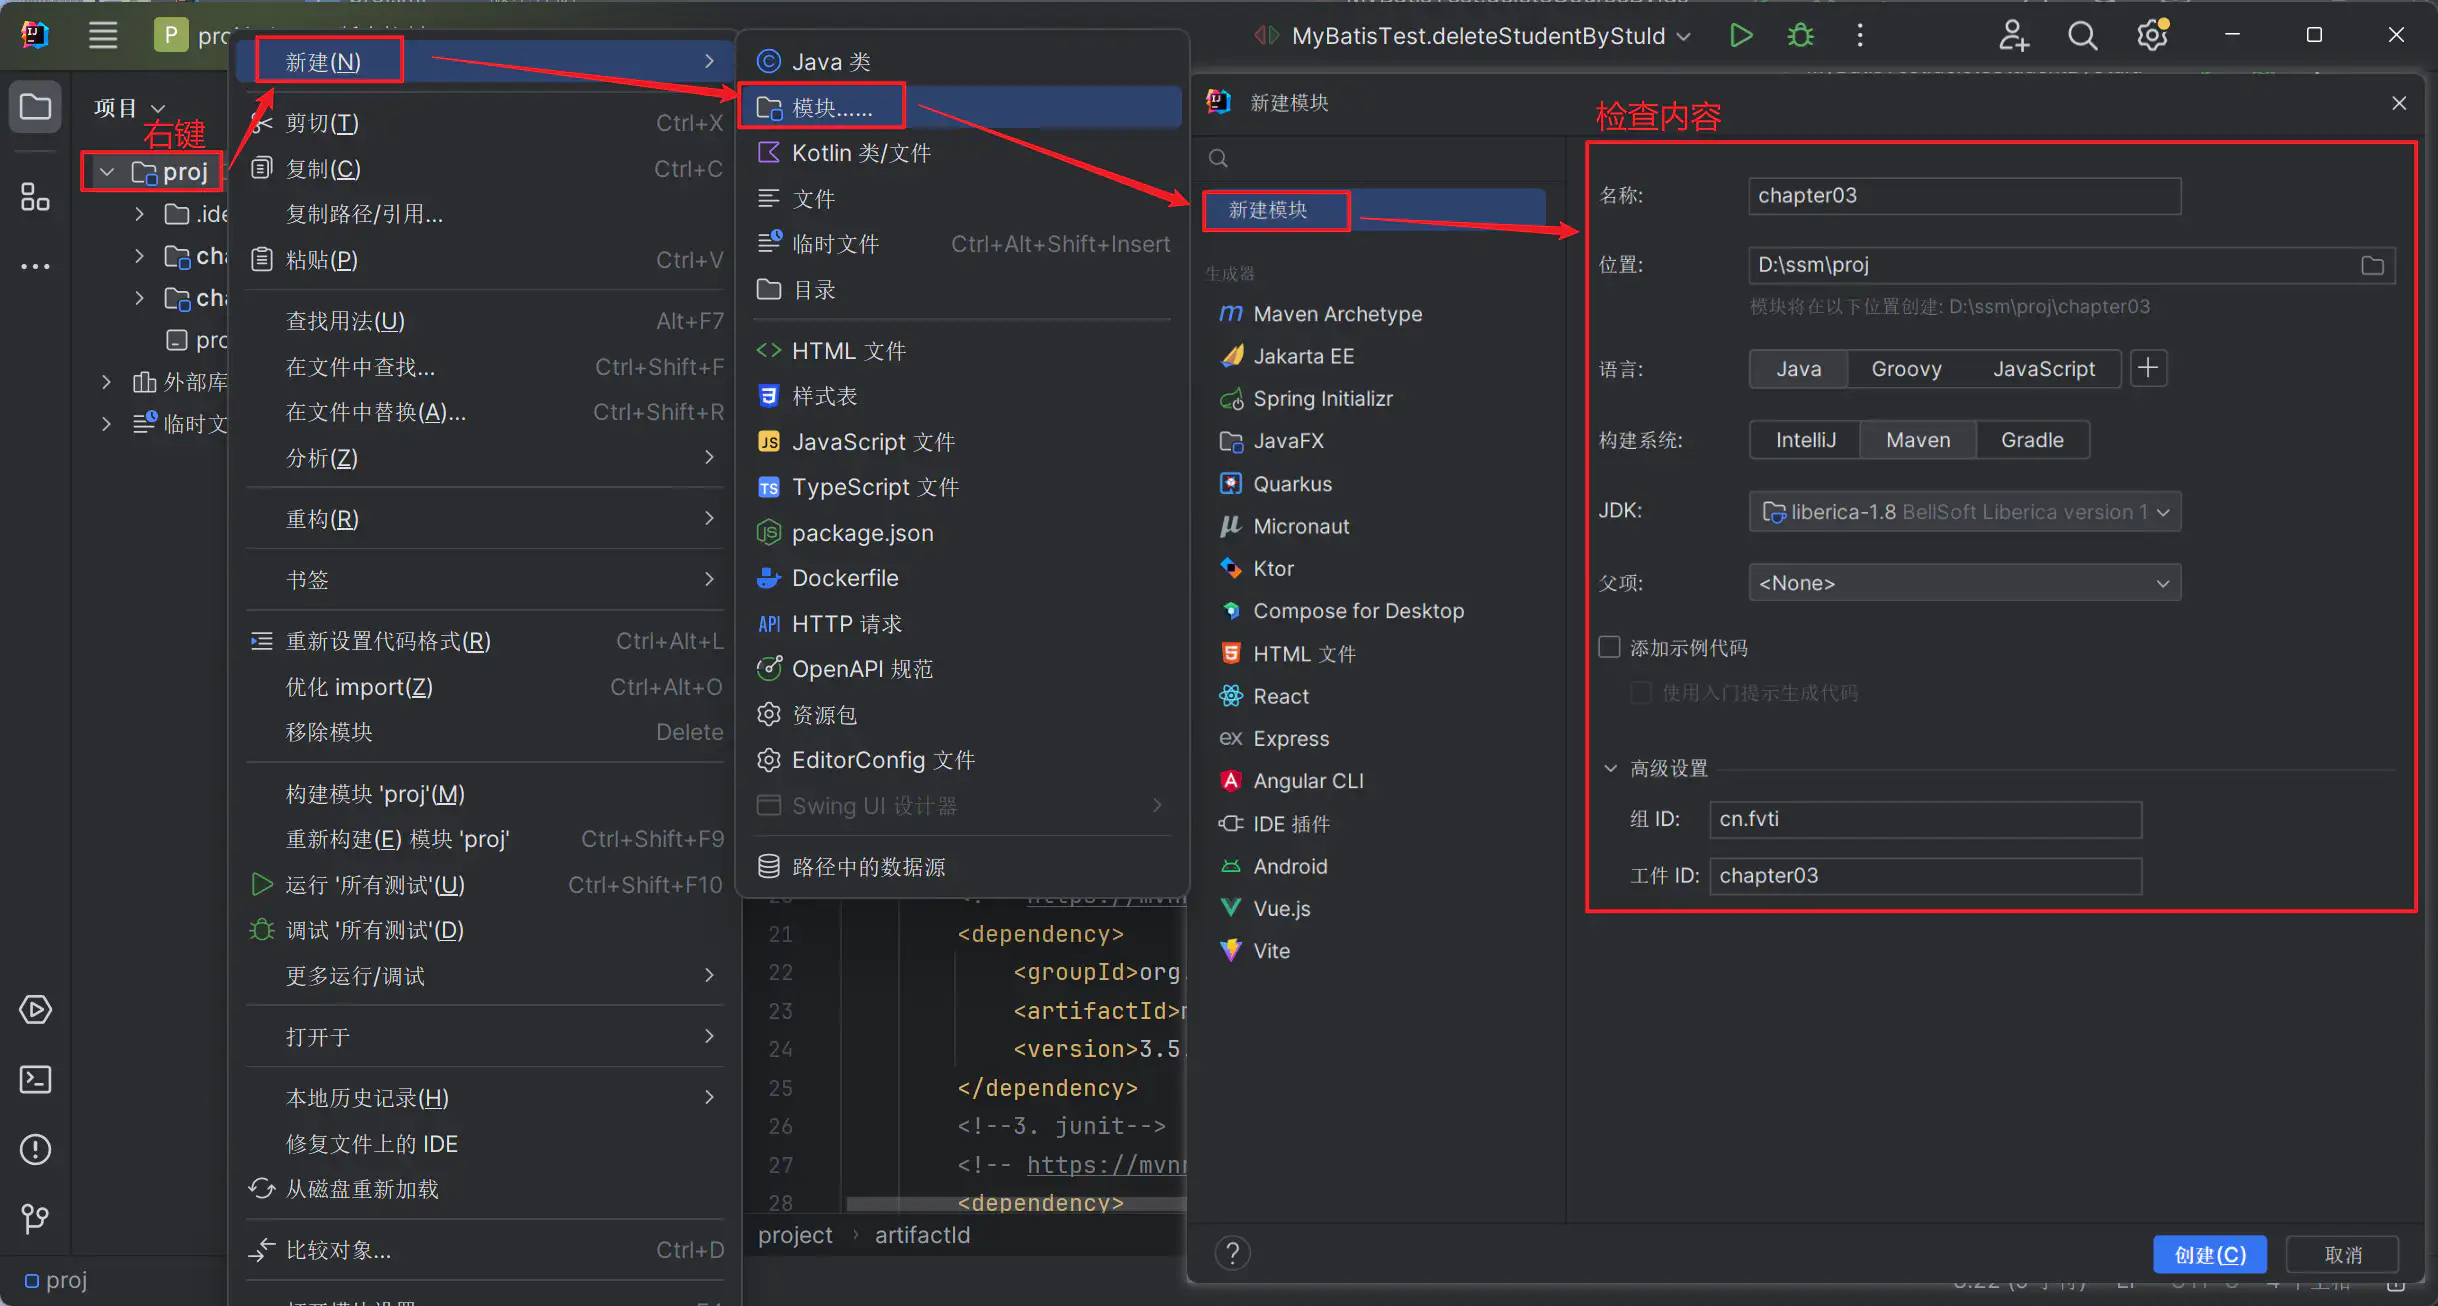Choose JavaScript as the language
The height and width of the screenshot is (1306, 2438).
[x=2043, y=369]
